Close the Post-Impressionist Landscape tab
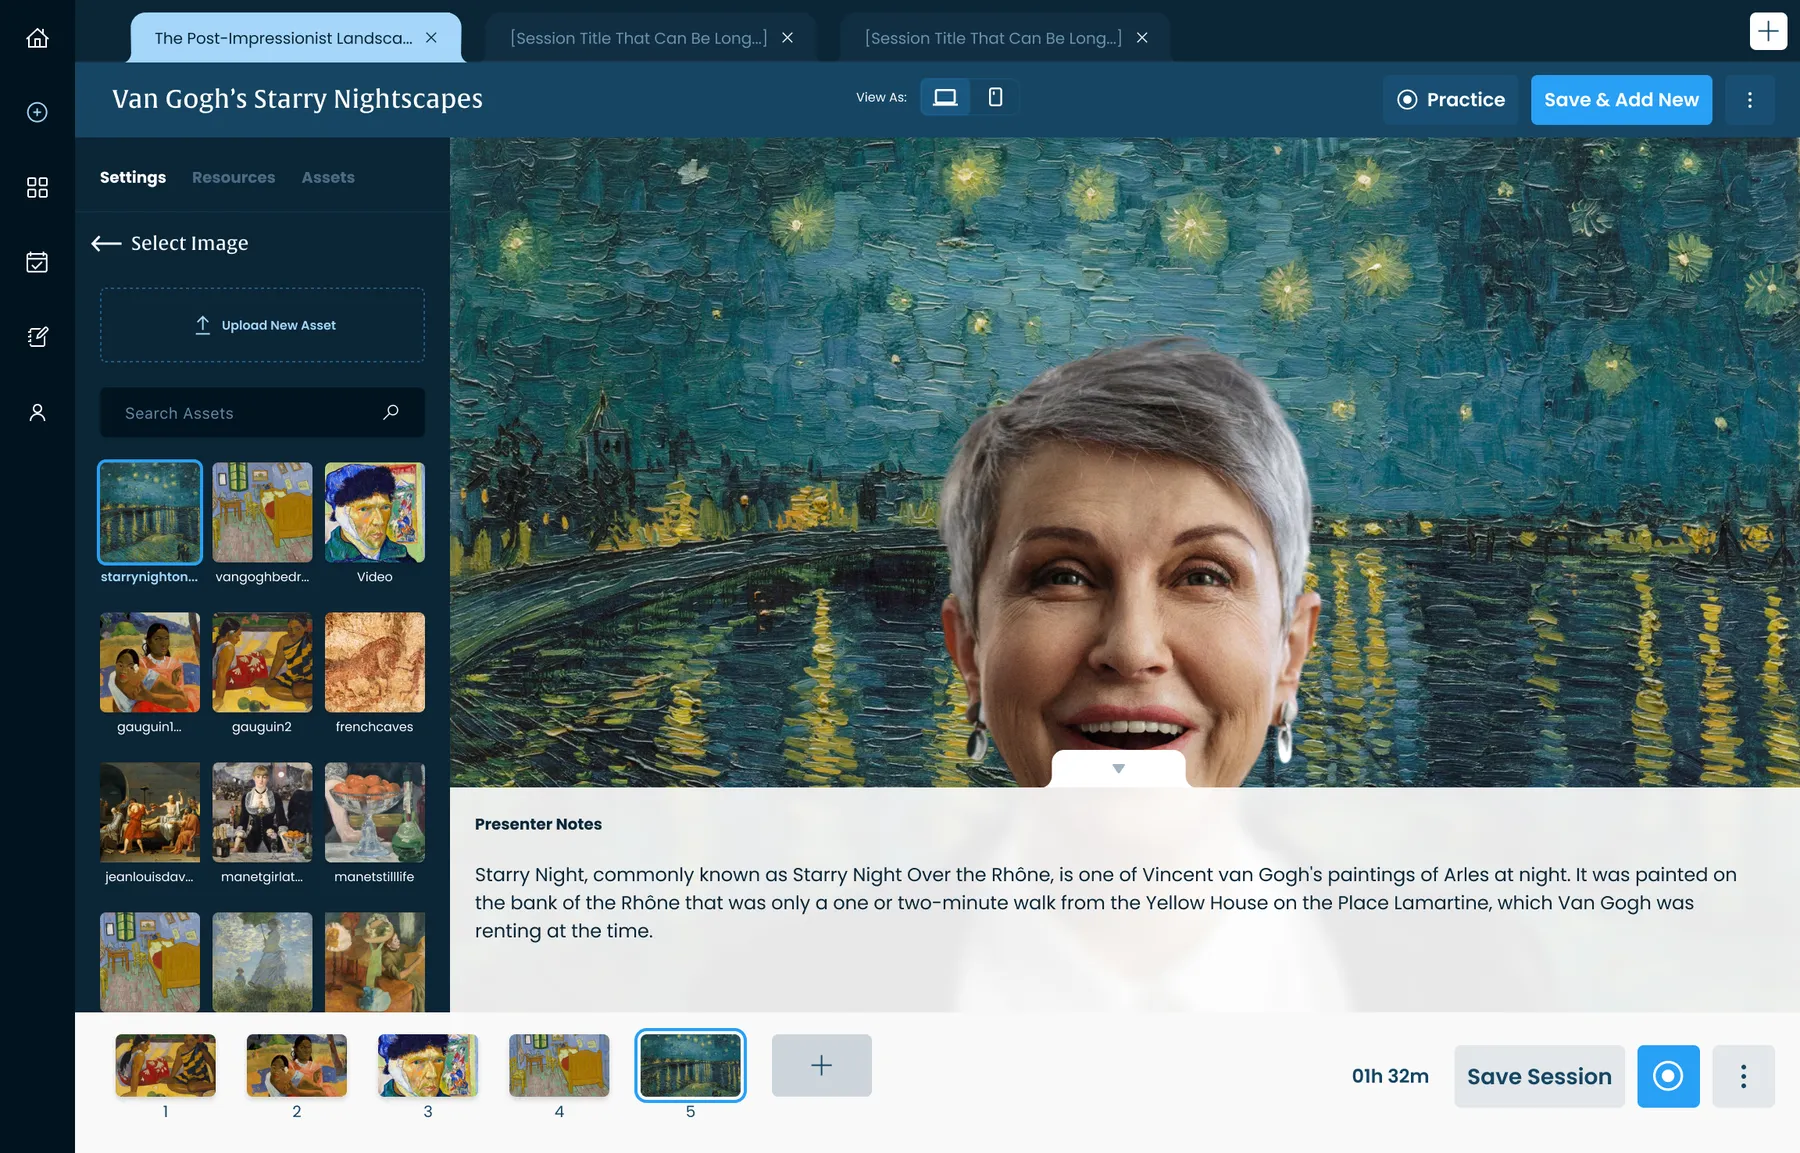 (431, 38)
